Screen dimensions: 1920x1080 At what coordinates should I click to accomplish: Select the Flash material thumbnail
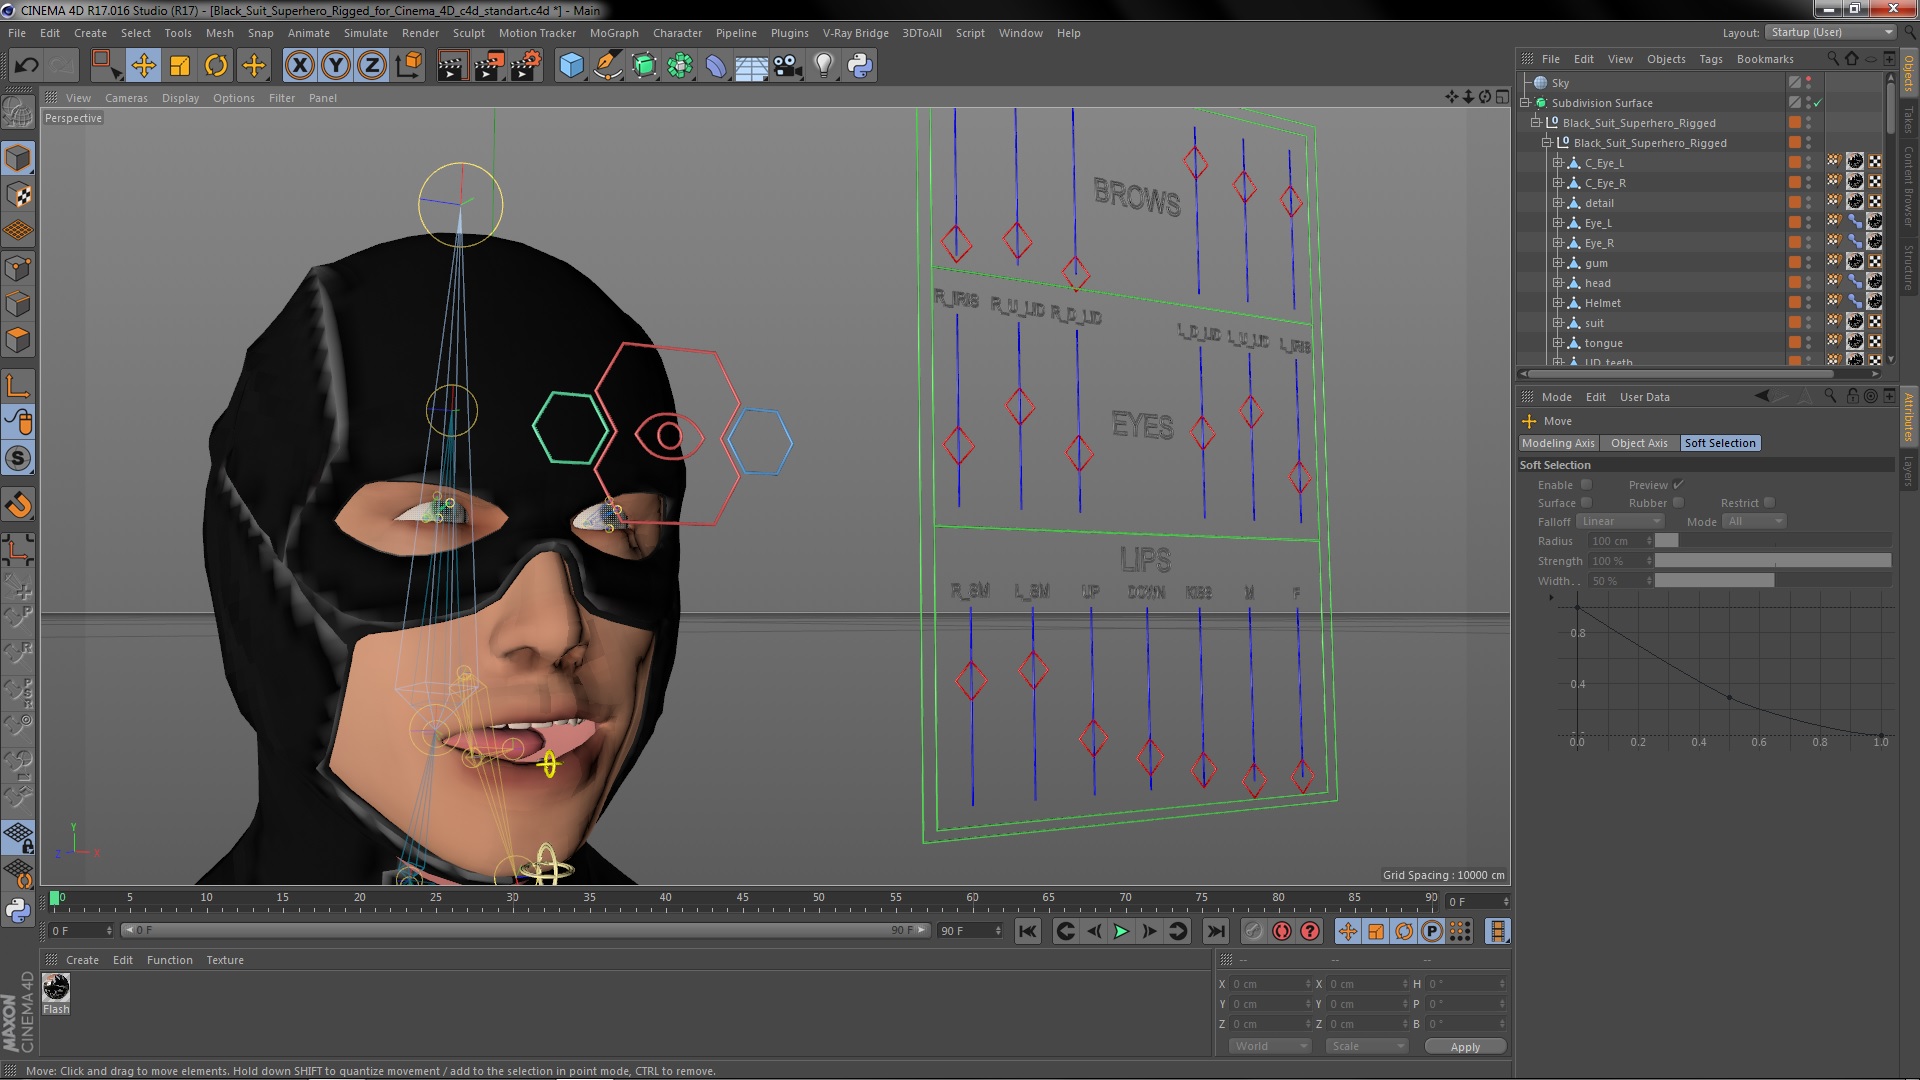(56, 988)
